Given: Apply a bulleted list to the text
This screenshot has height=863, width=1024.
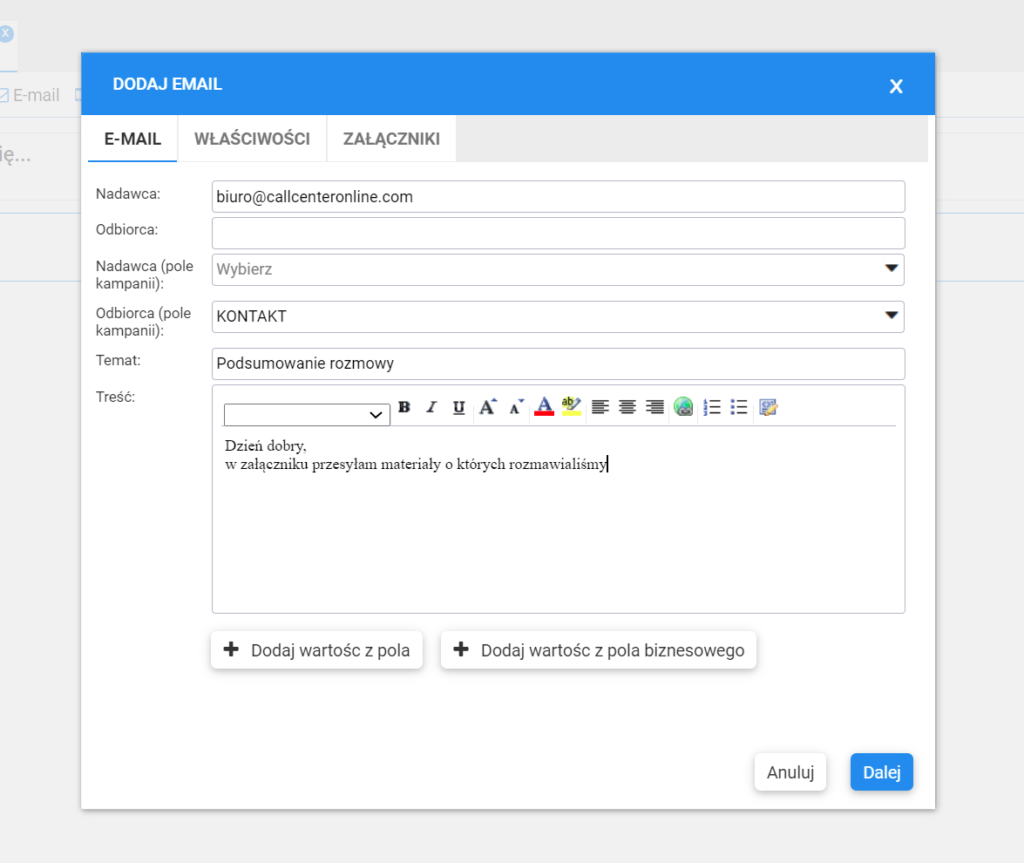Looking at the screenshot, I should tap(739, 407).
